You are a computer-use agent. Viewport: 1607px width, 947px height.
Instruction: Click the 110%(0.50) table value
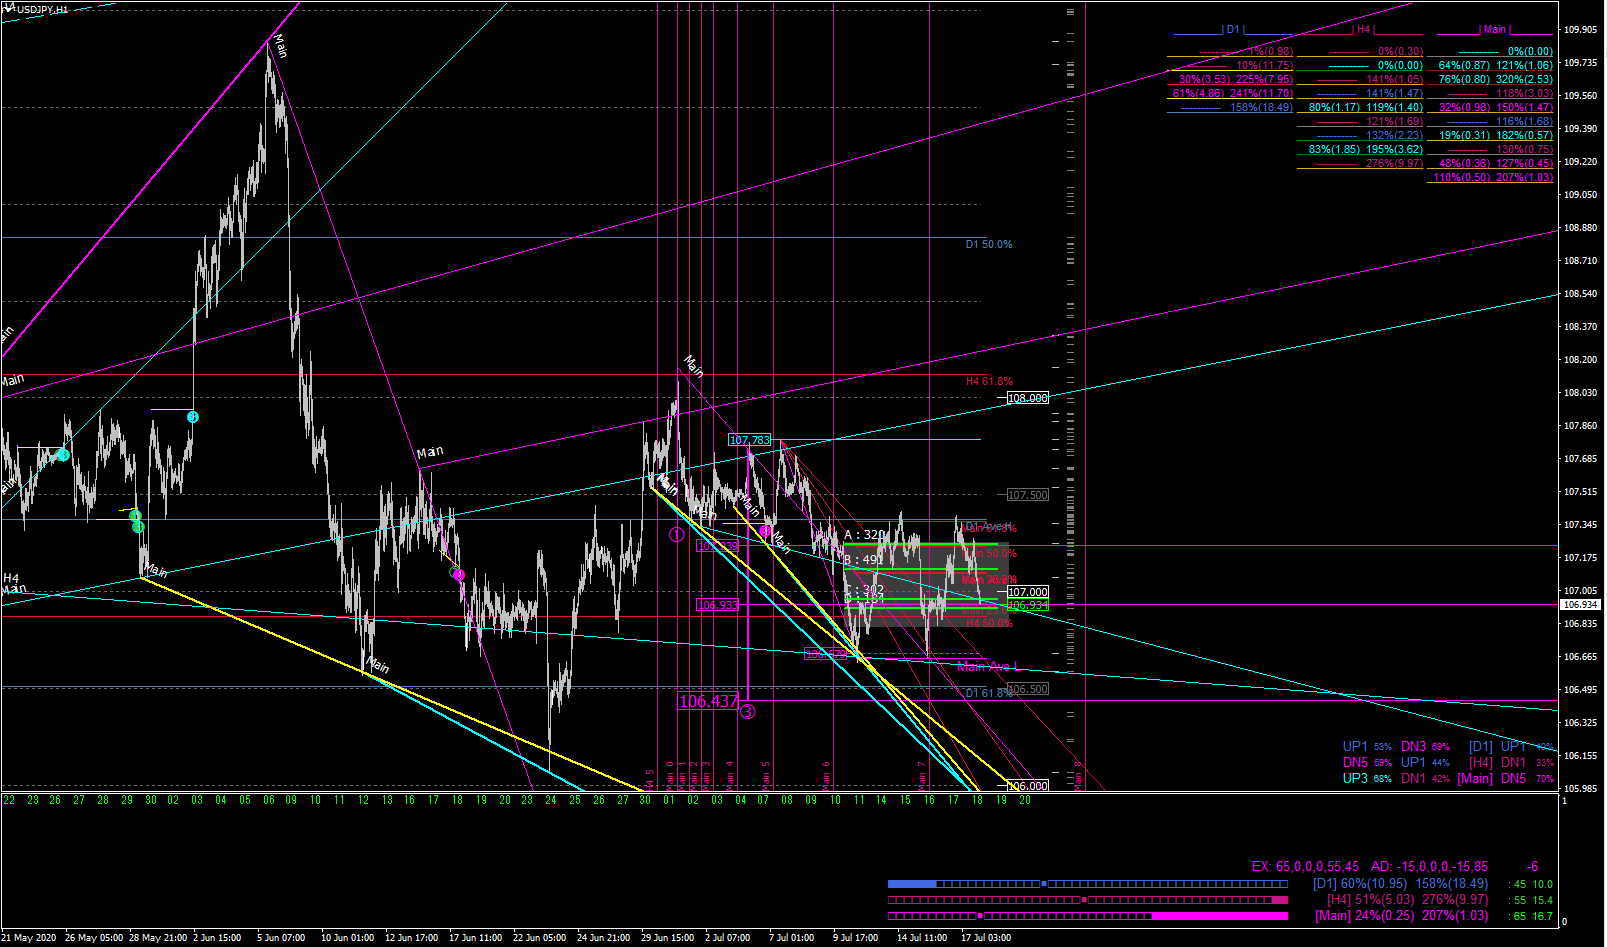click(1462, 178)
